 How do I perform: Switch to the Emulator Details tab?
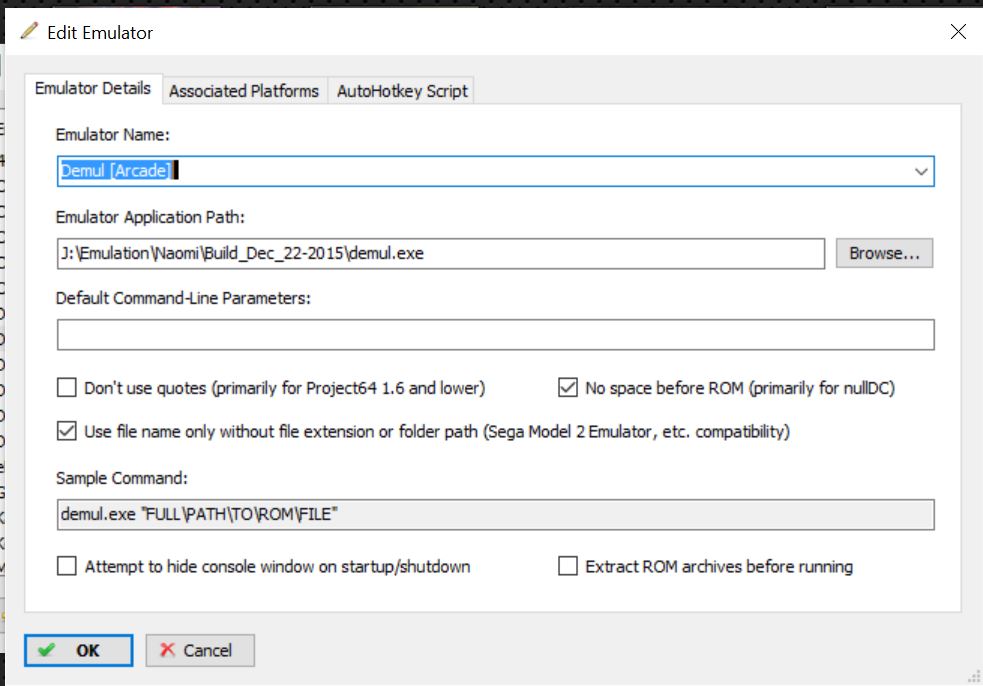coord(93,89)
